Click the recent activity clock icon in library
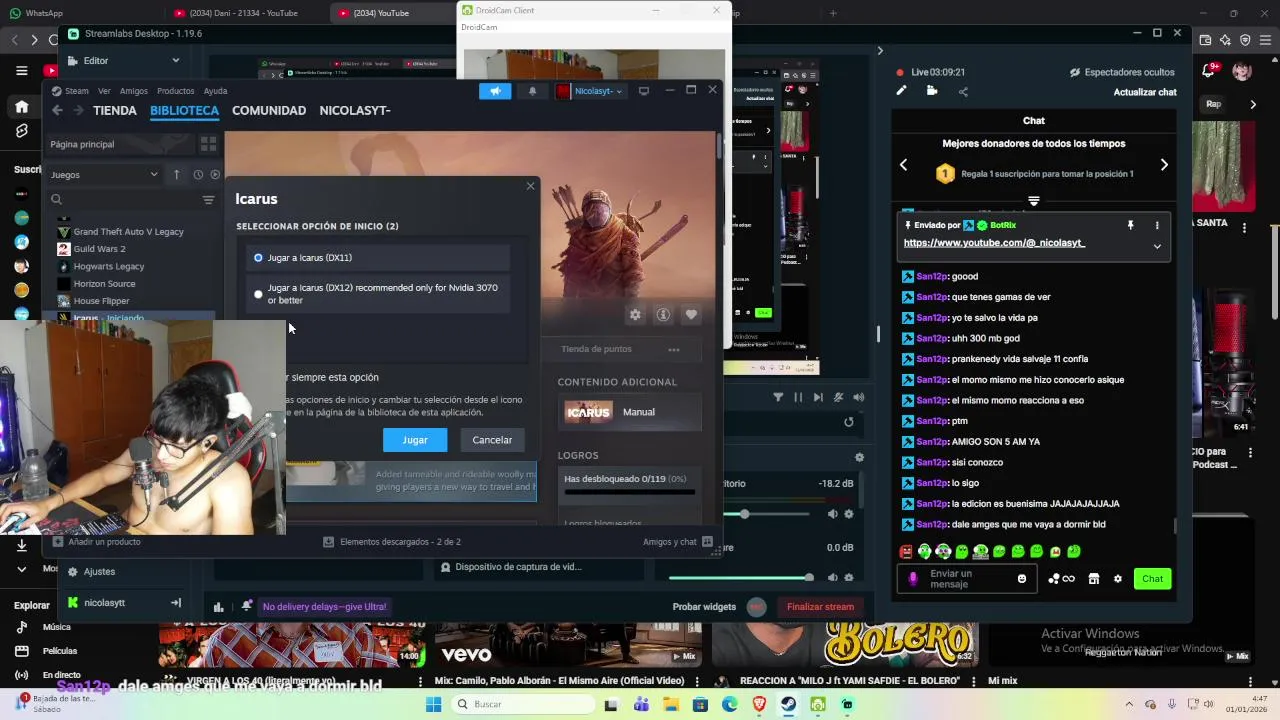Image resolution: width=1280 pixels, height=720 pixels. point(198,174)
